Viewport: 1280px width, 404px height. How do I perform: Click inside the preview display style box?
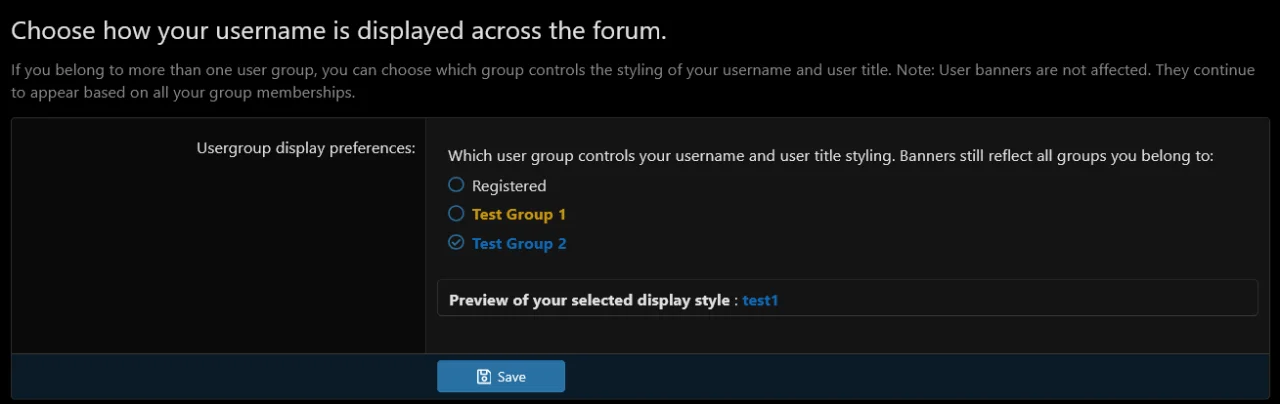point(1000,299)
